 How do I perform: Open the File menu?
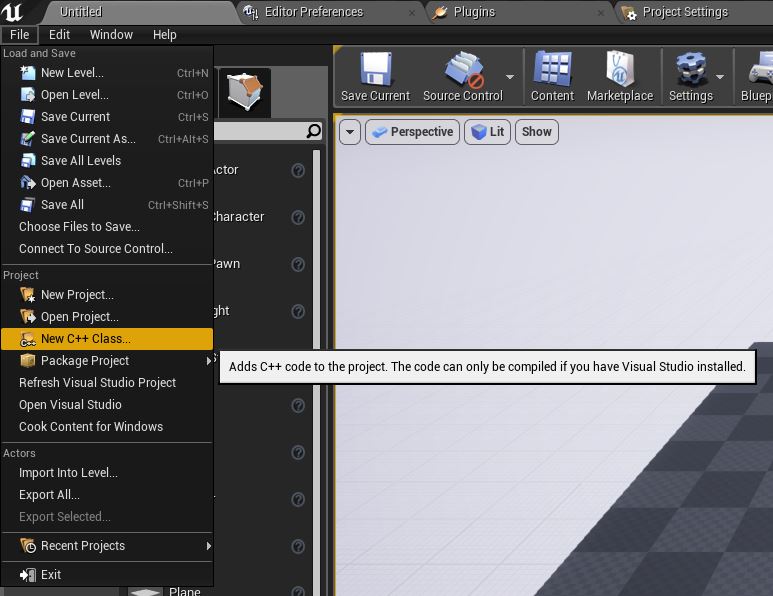tap(19, 35)
